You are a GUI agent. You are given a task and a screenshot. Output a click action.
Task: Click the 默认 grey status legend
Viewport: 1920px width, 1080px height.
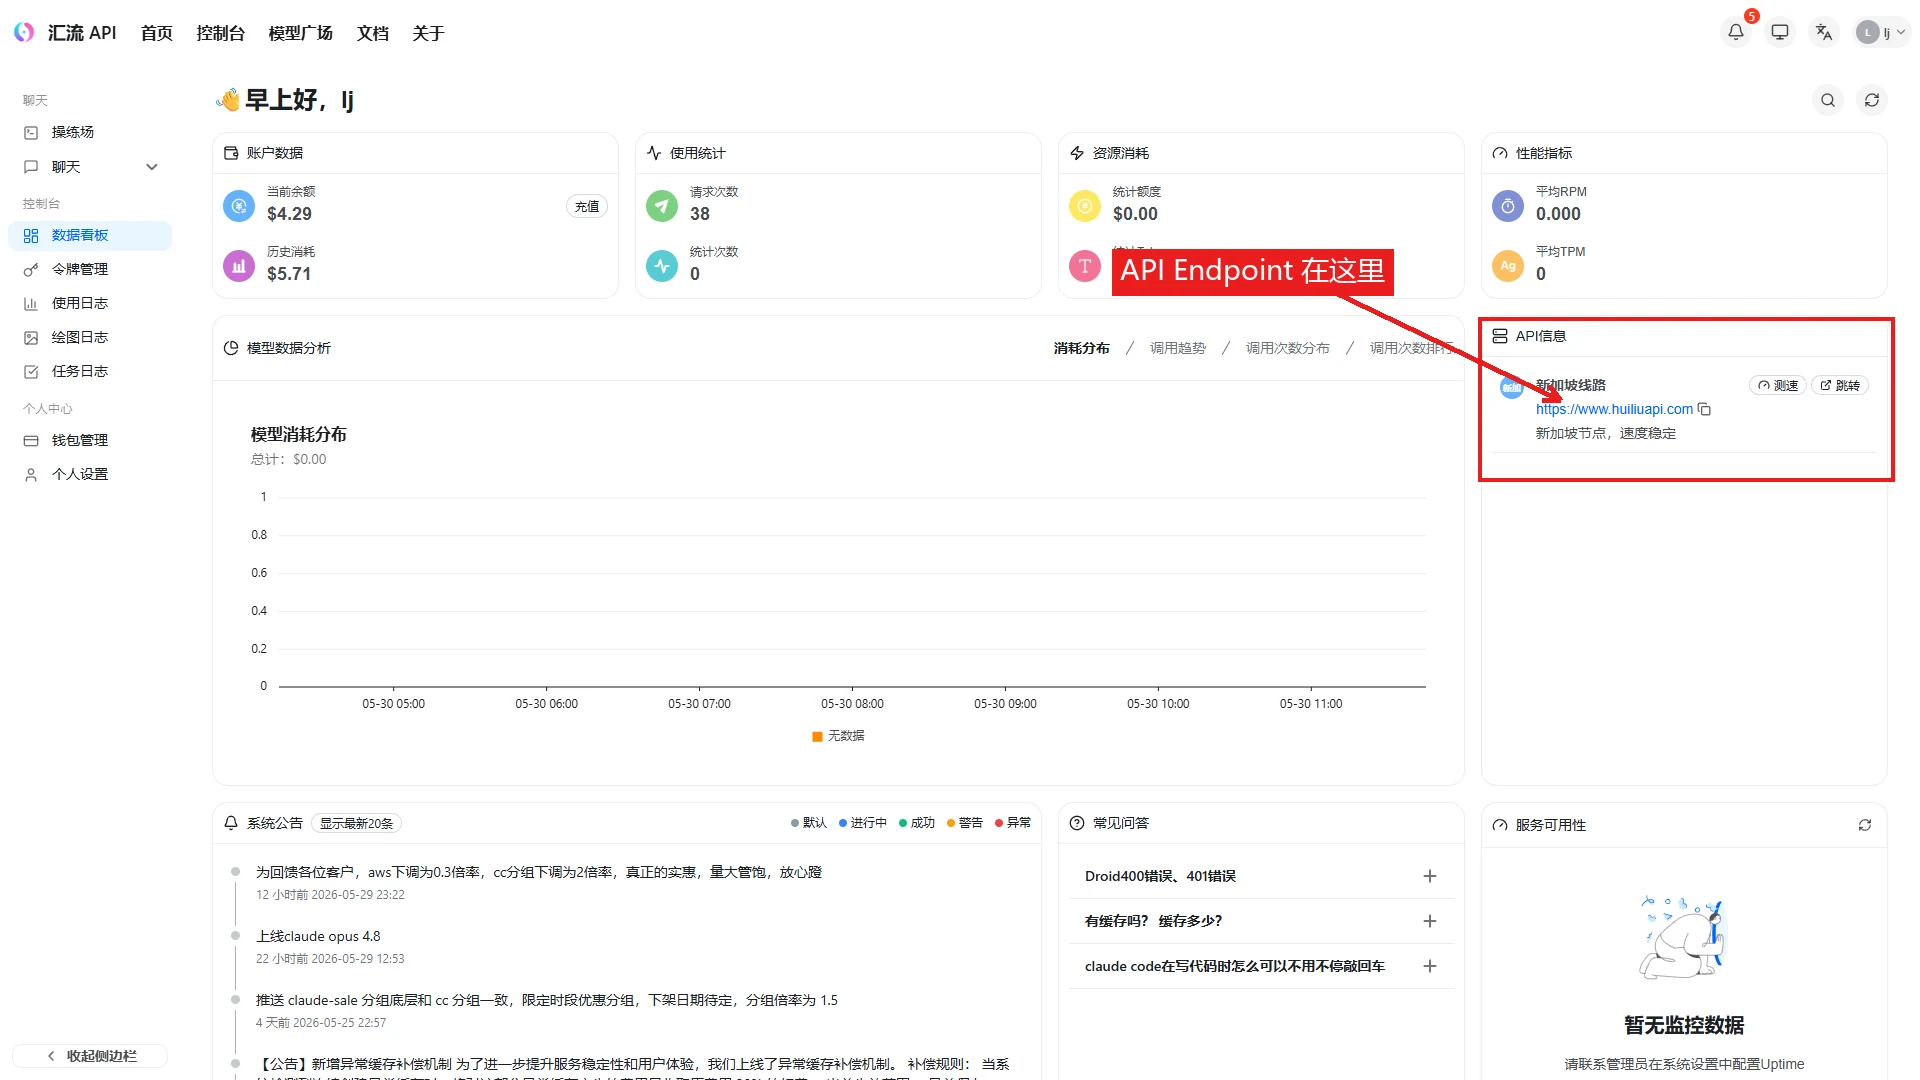809,823
